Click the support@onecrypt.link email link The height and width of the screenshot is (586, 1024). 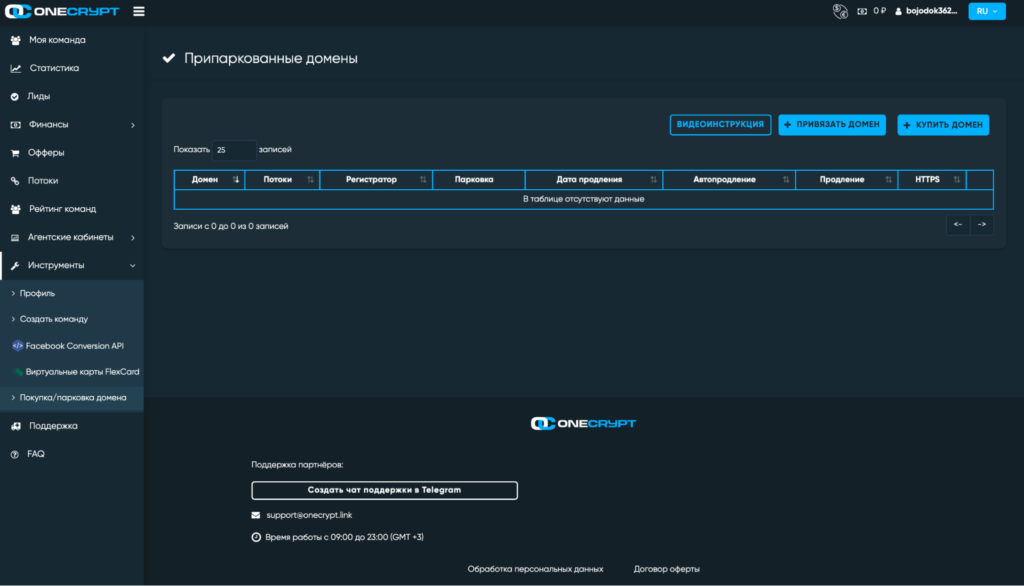coord(309,515)
